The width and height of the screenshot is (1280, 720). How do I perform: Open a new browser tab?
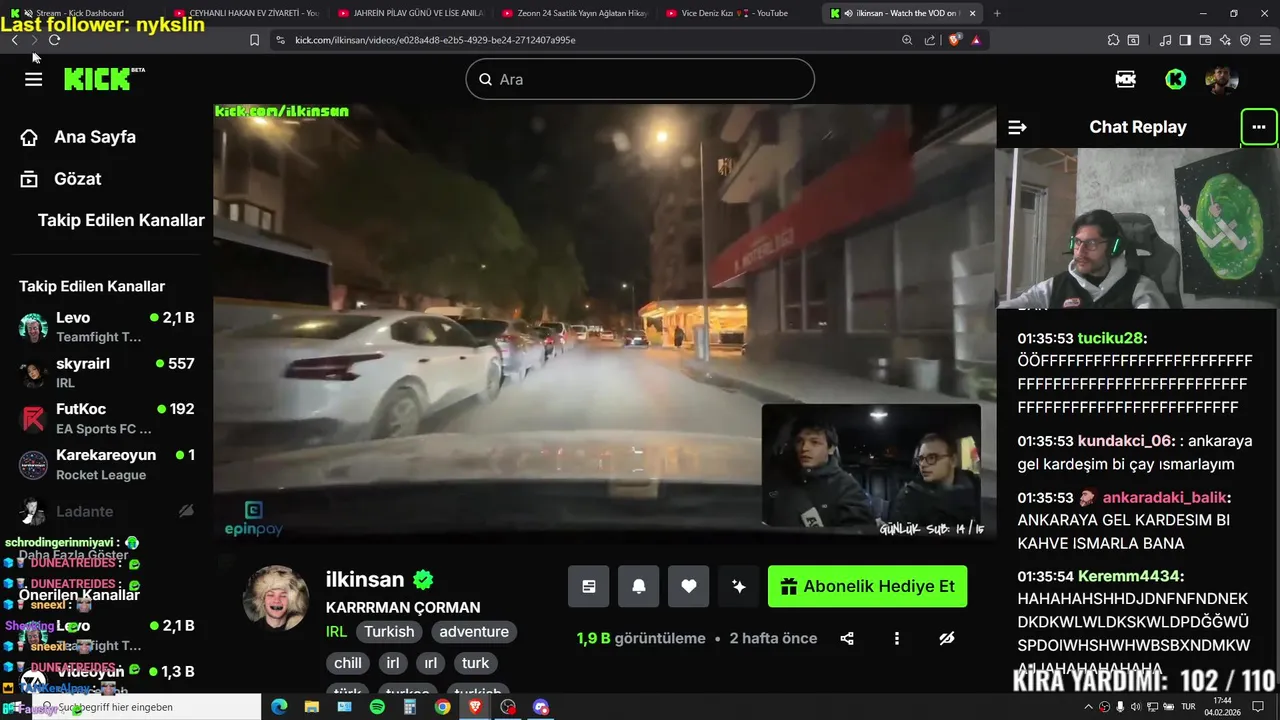997,13
